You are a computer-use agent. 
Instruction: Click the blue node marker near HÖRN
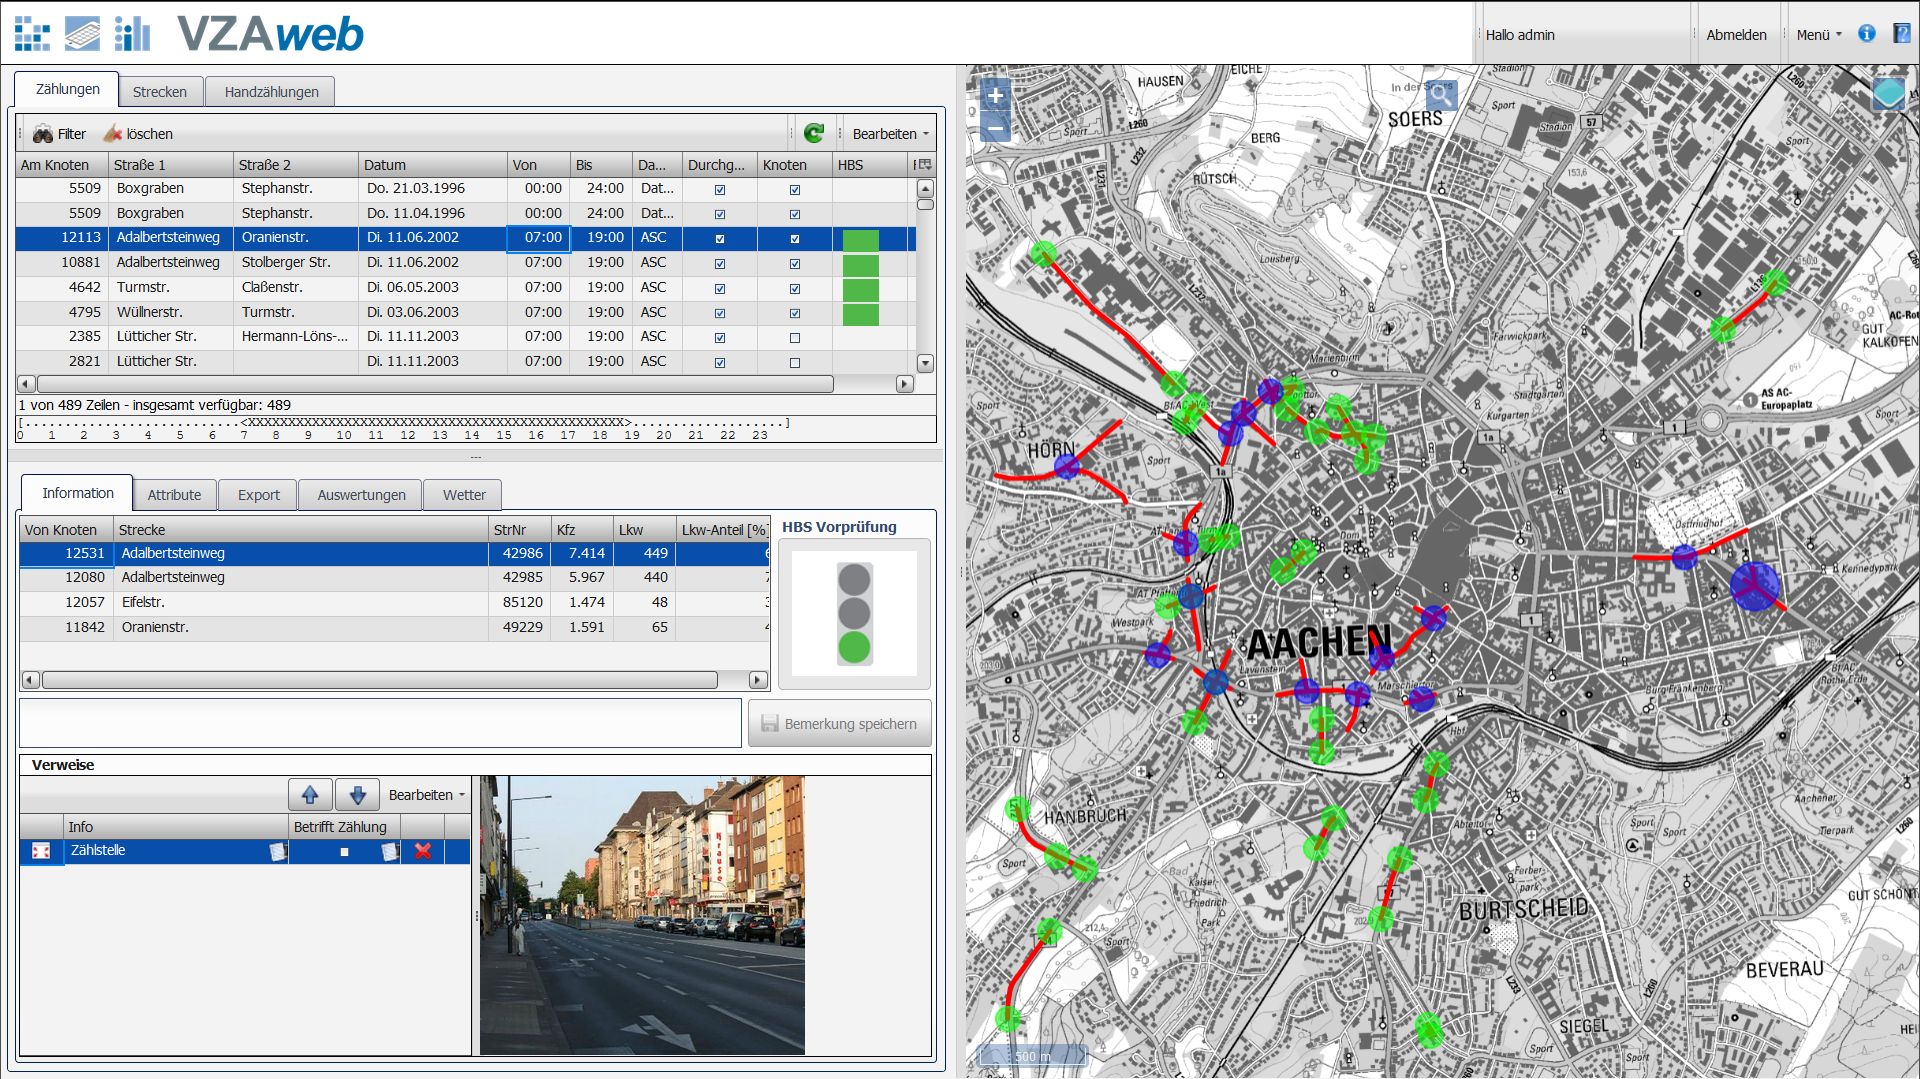1067,466
